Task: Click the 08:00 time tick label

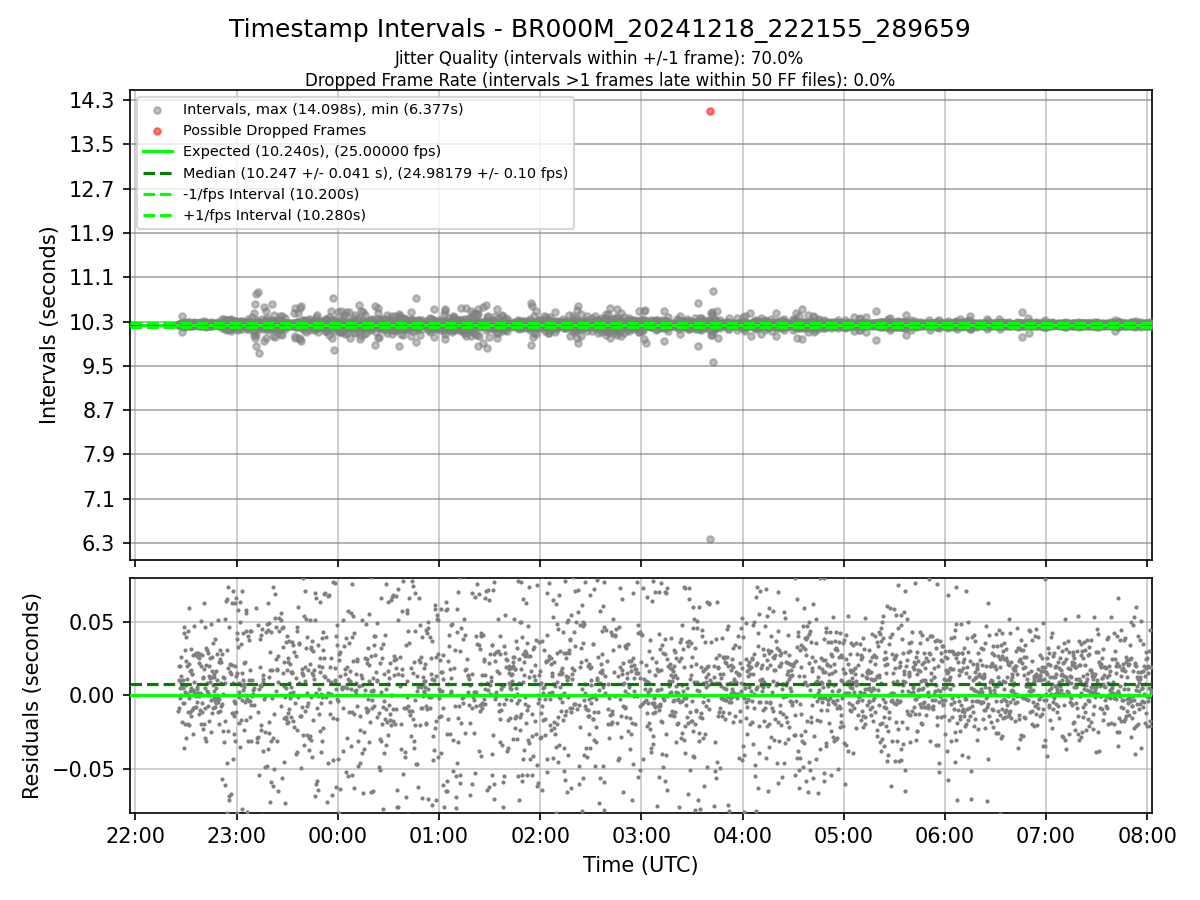Action: coord(1147,834)
